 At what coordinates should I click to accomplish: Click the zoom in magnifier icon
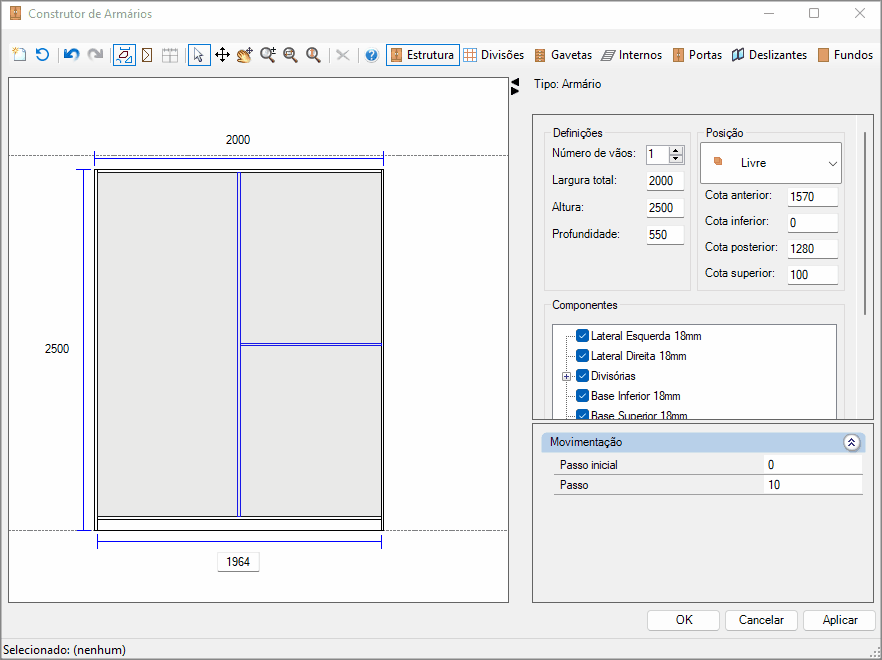click(268, 55)
